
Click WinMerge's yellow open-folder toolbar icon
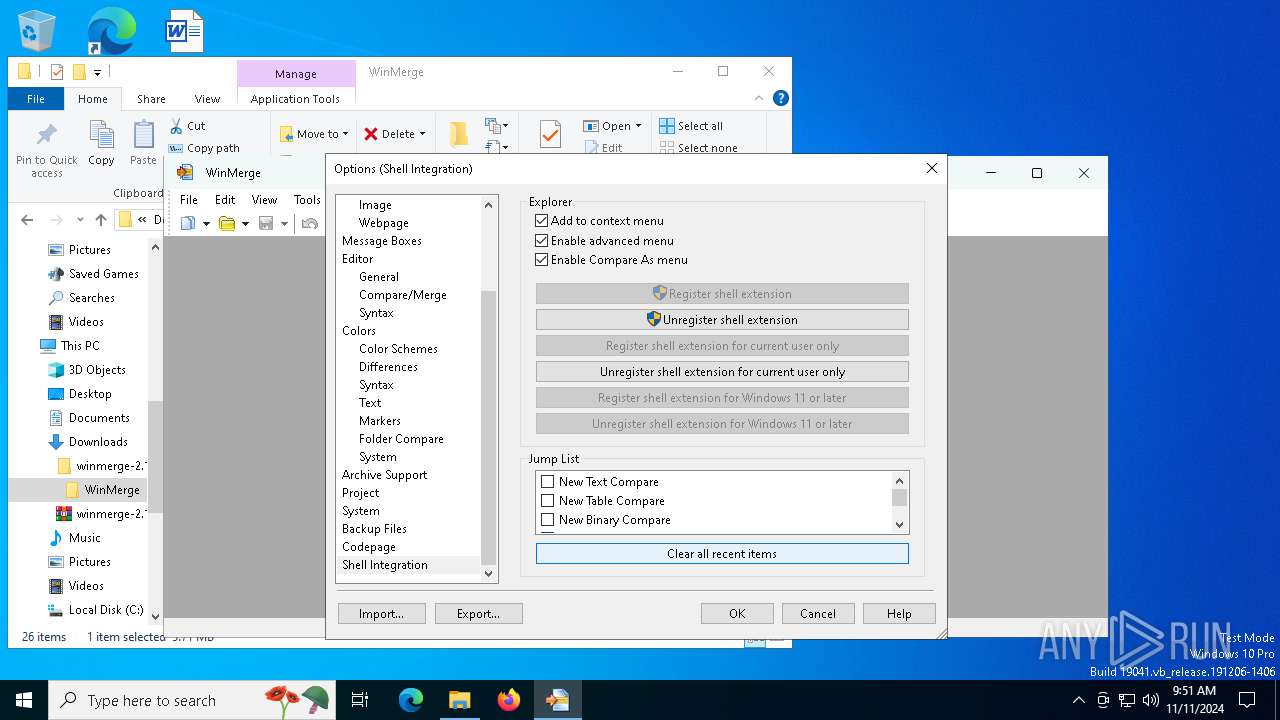click(x=227, y=223)
